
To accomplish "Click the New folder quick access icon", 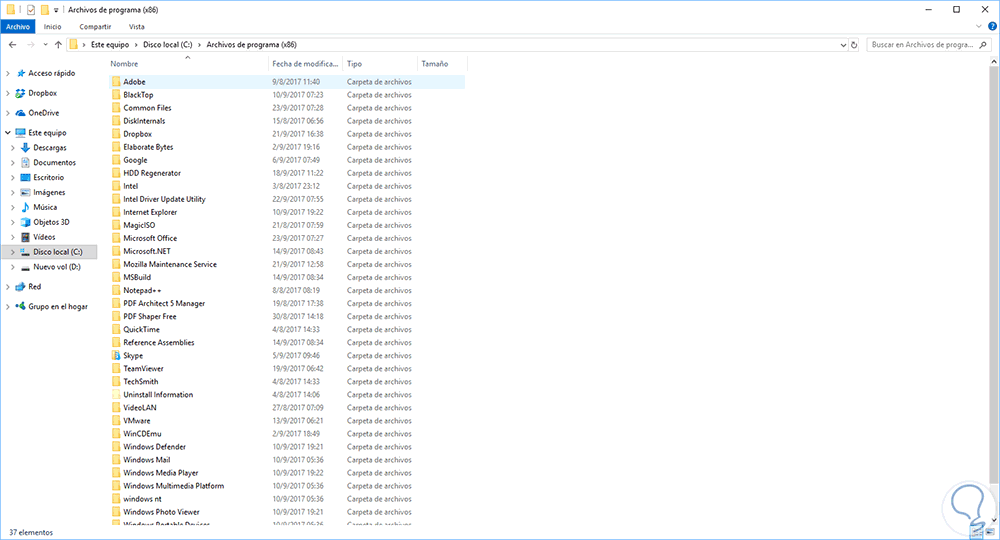I will [44, 10].
